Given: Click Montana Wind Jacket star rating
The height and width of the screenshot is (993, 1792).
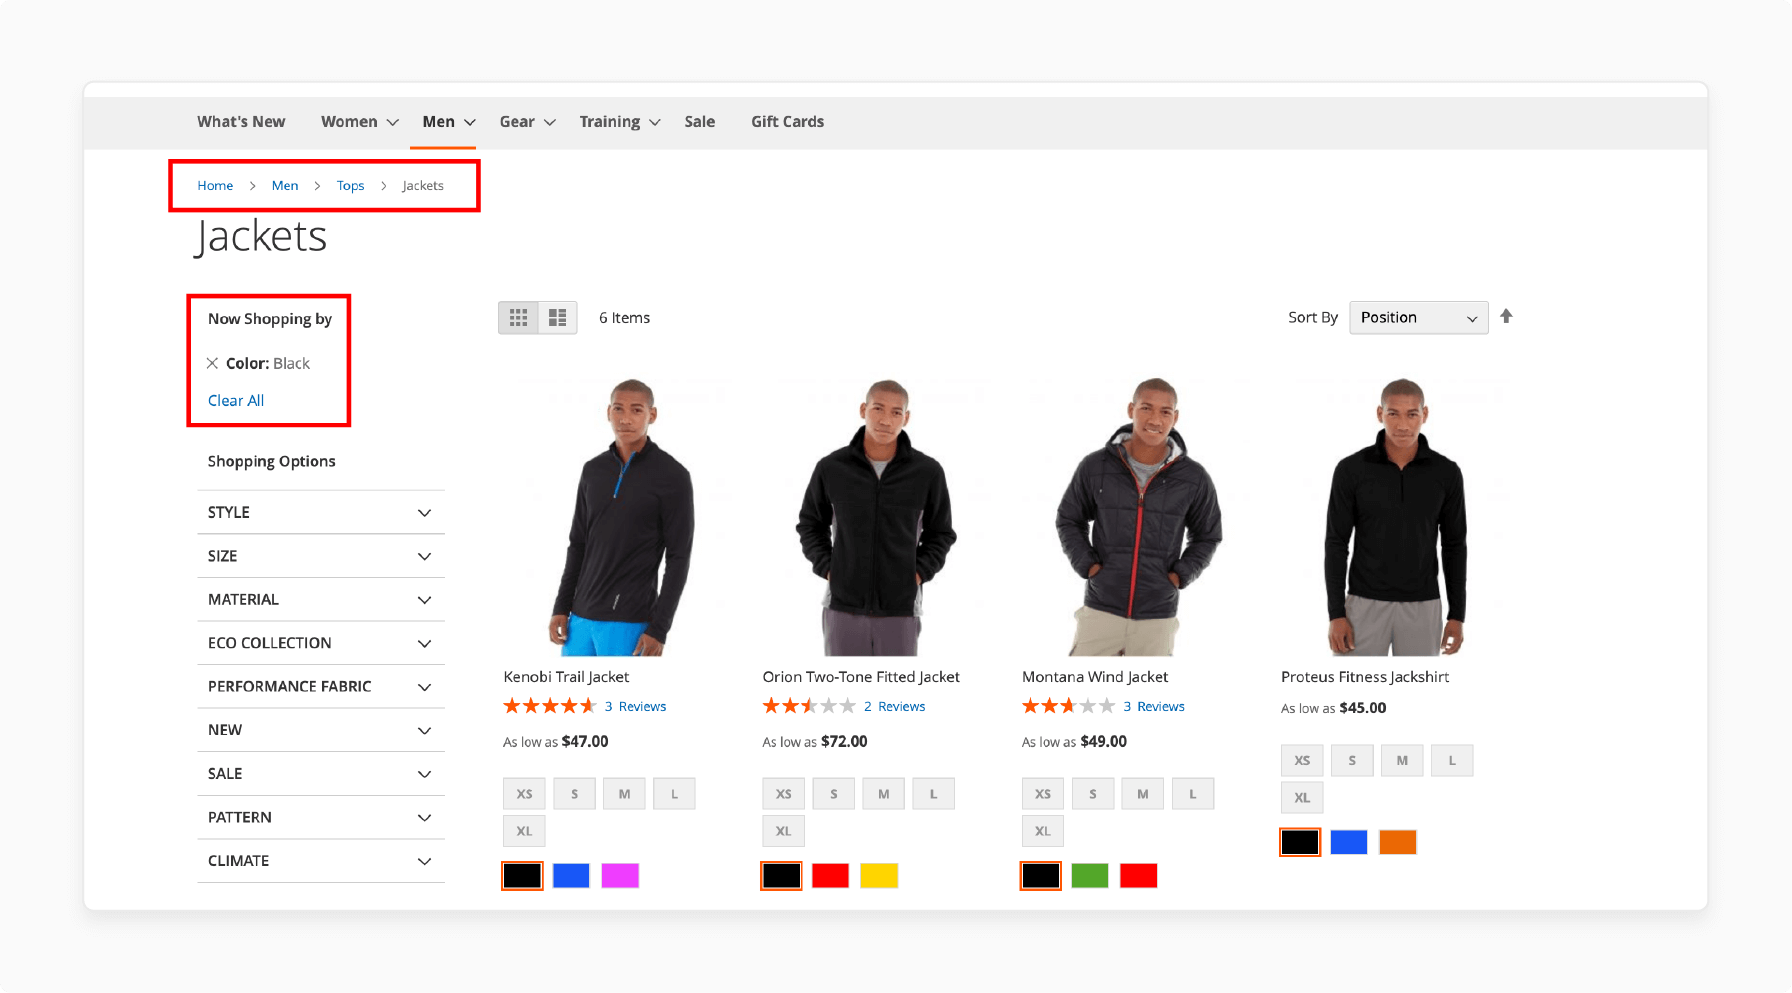Looking at the screenshot, I should point(1068,706).
